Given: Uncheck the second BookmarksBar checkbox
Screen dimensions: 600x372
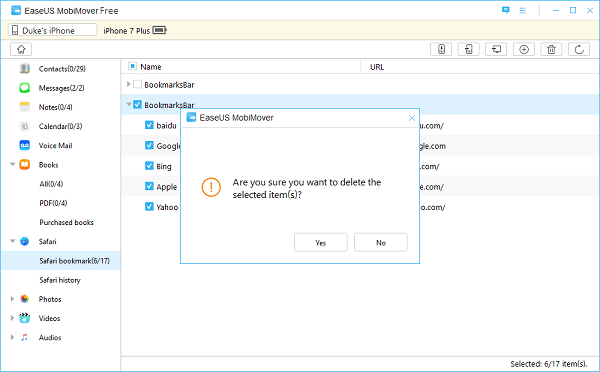Looking at the screenshot, I should click(137, 104).
